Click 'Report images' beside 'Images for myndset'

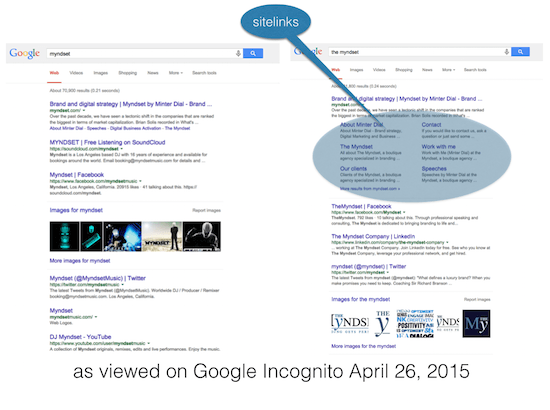[207, 210]
